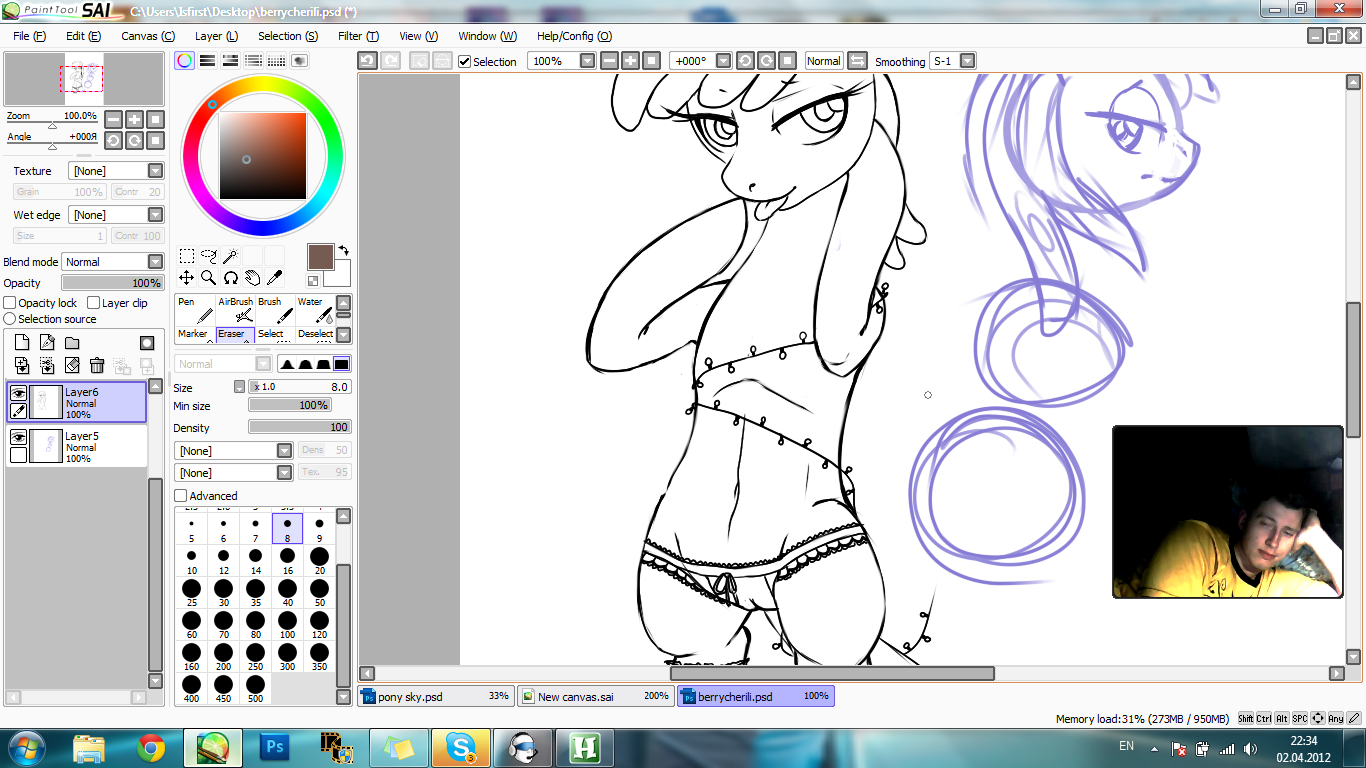The image size is (1366, 768).
Task: Select the rectangular Selection tool
Action: (x=187, y=256)
